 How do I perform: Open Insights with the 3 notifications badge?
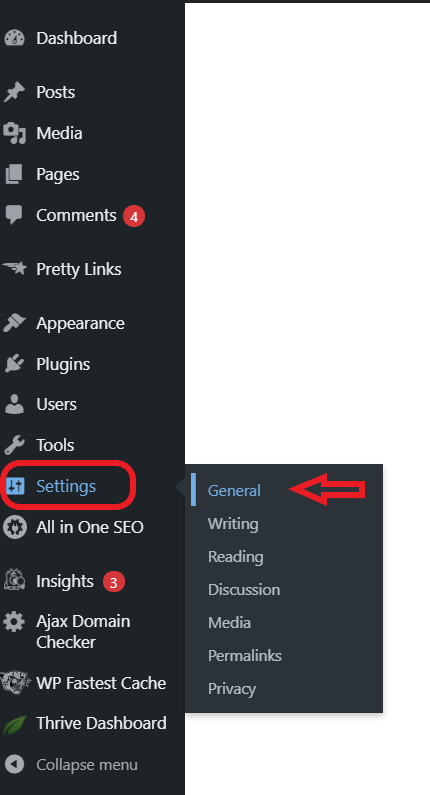point(64,582)
